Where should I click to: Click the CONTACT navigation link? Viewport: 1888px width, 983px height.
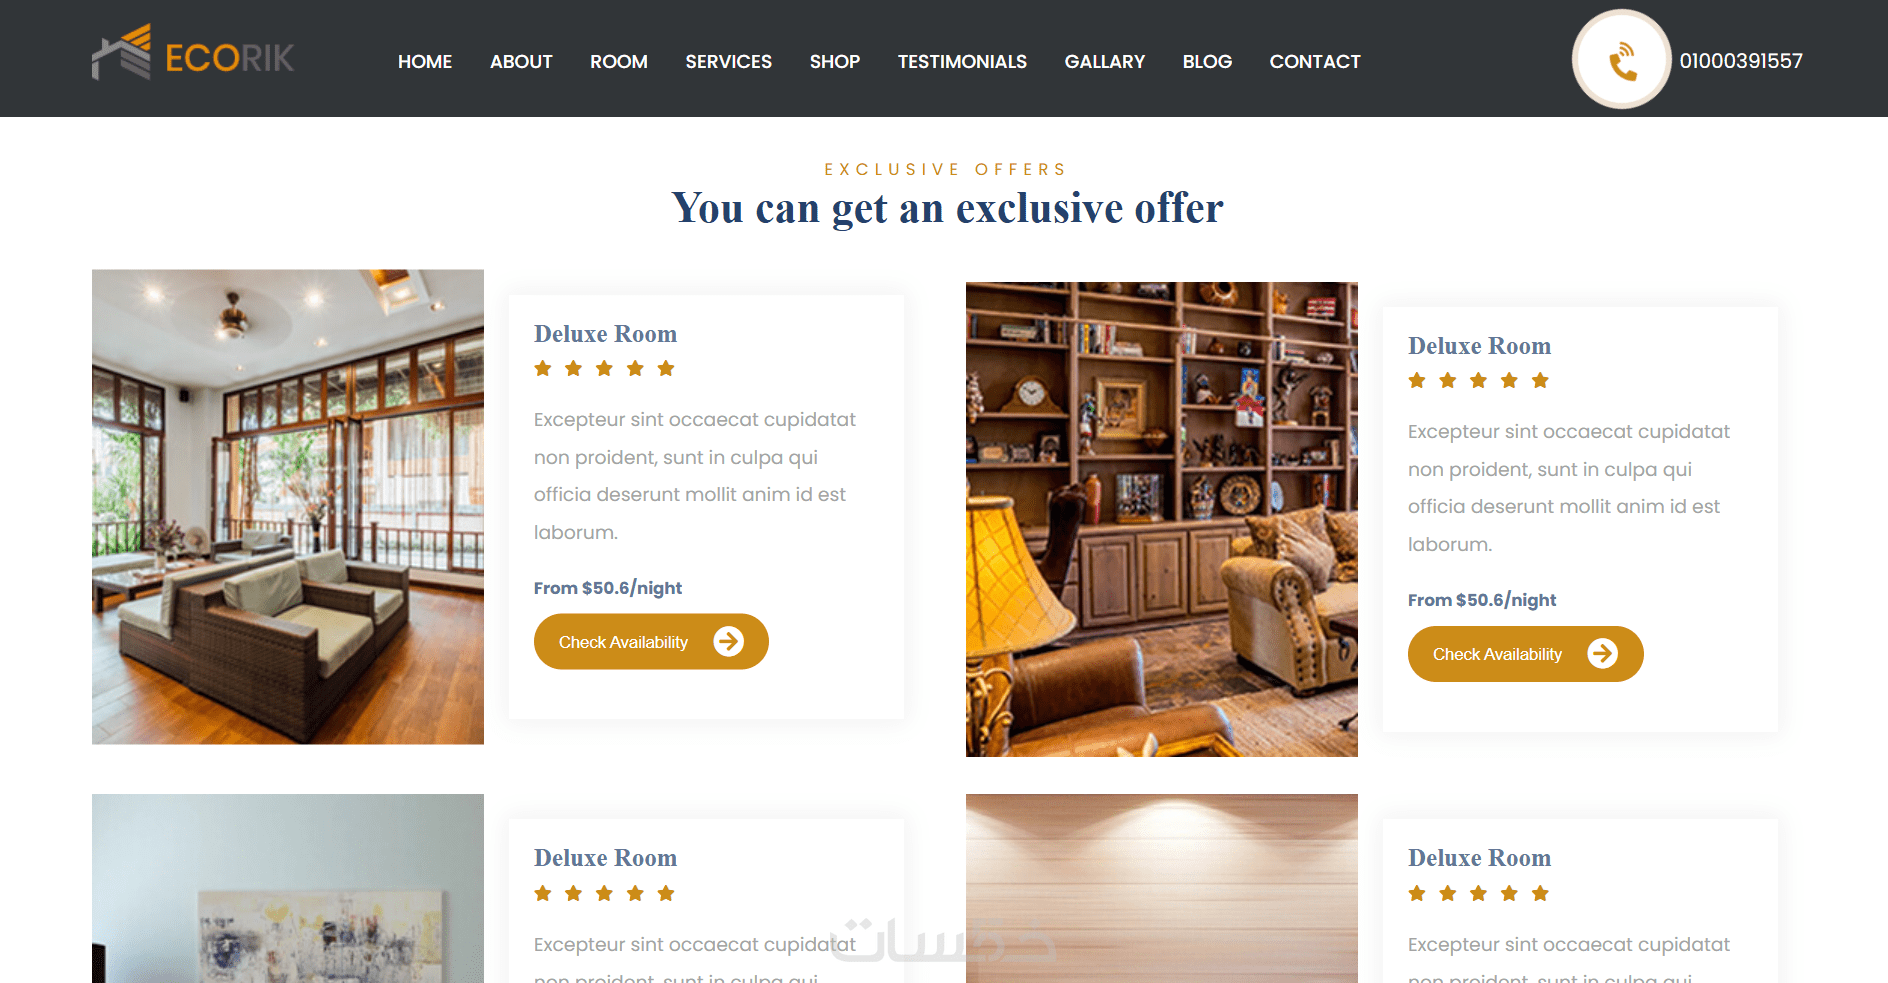(x=1315, y=62)
